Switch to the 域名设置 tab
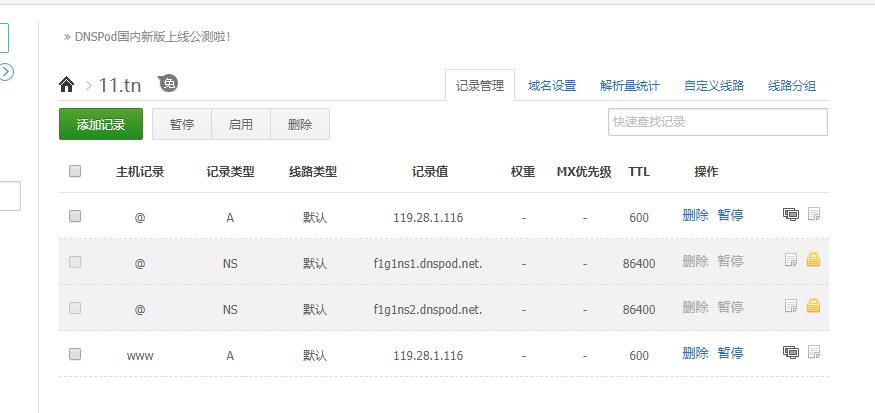Screen dimensions: 875x413 (x=552, y=86)
